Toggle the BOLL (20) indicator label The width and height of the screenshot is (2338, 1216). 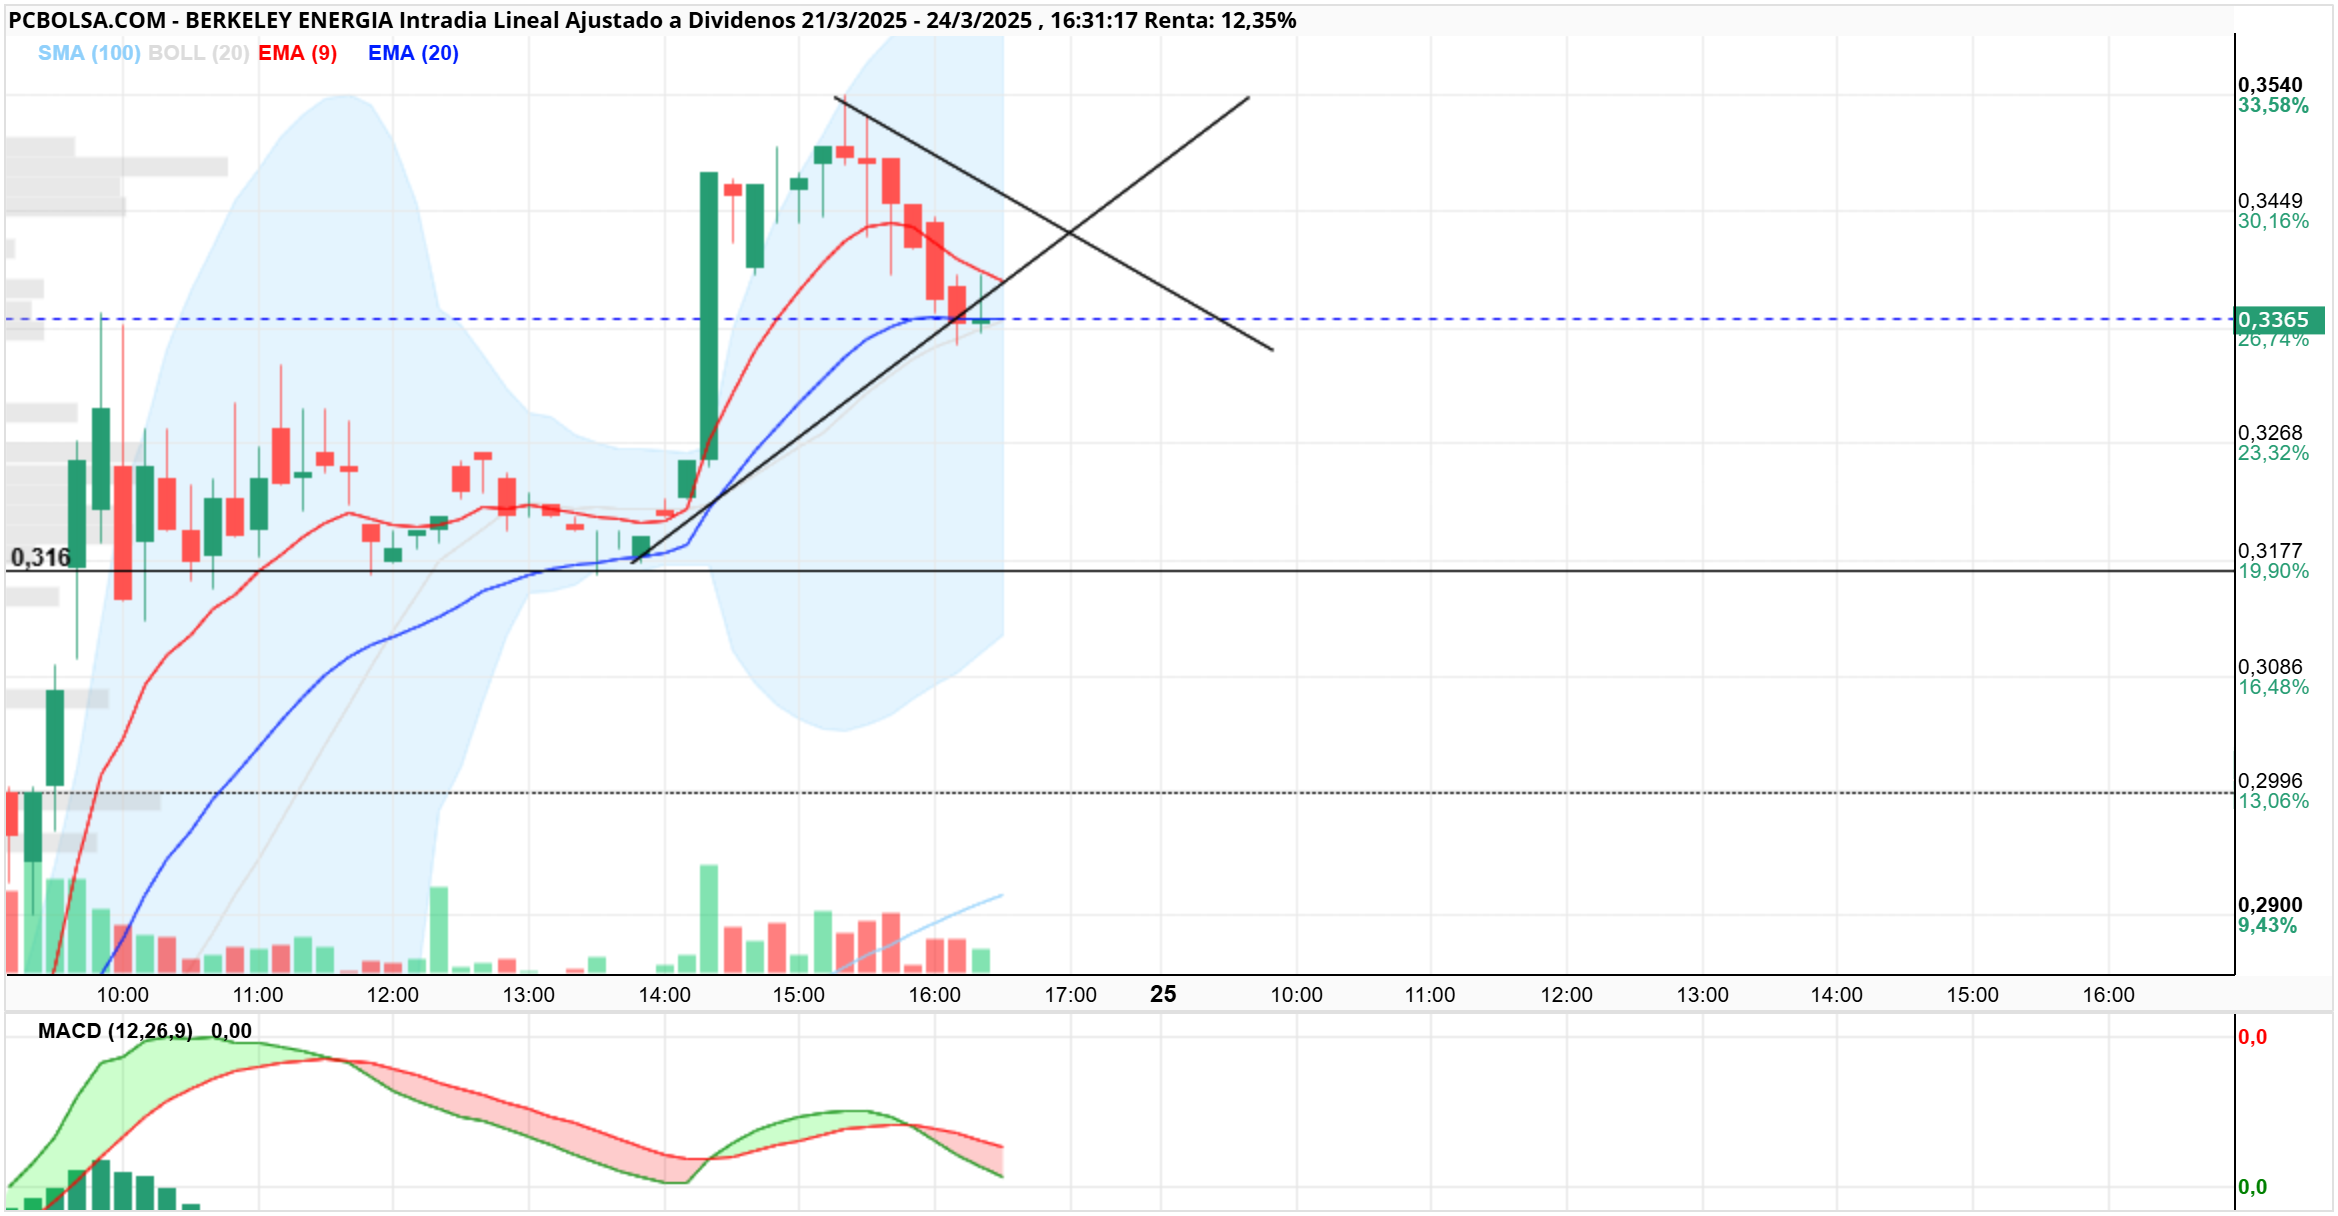198,53
